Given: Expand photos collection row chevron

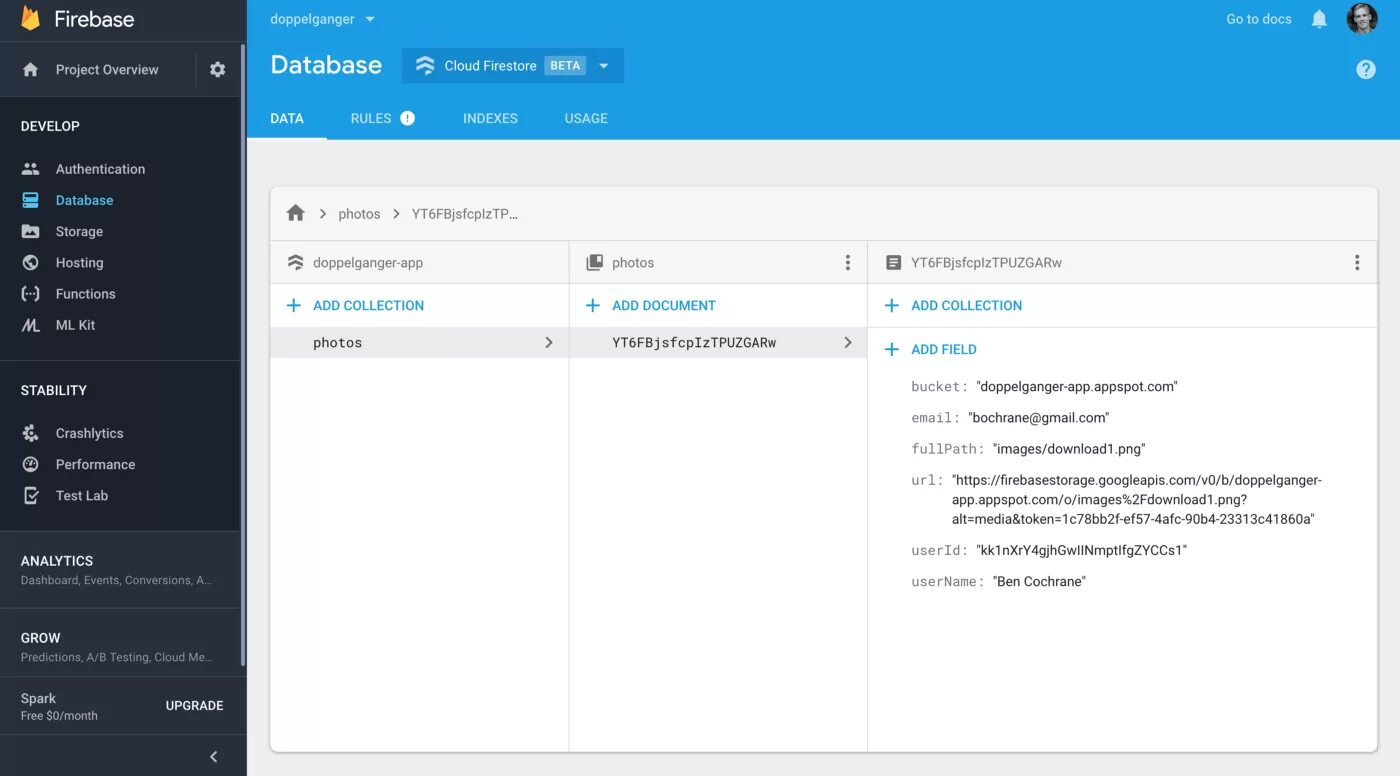Looking at the screenshot, I should point(548,342).
